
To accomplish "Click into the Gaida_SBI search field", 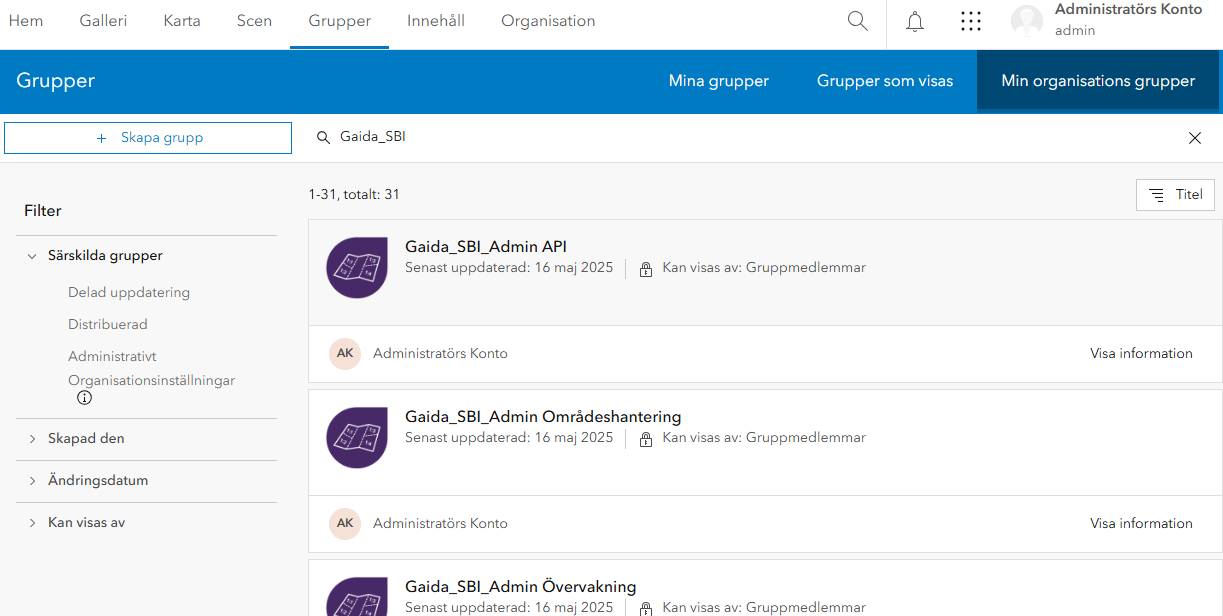I will [700, 137].
